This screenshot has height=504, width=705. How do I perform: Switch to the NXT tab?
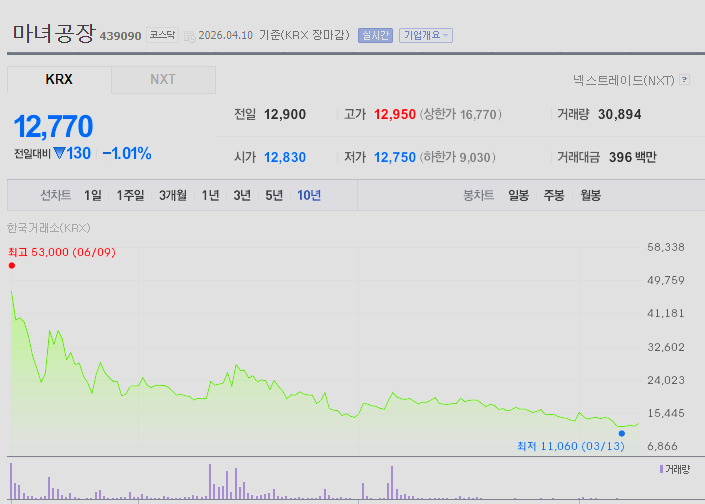163,80
